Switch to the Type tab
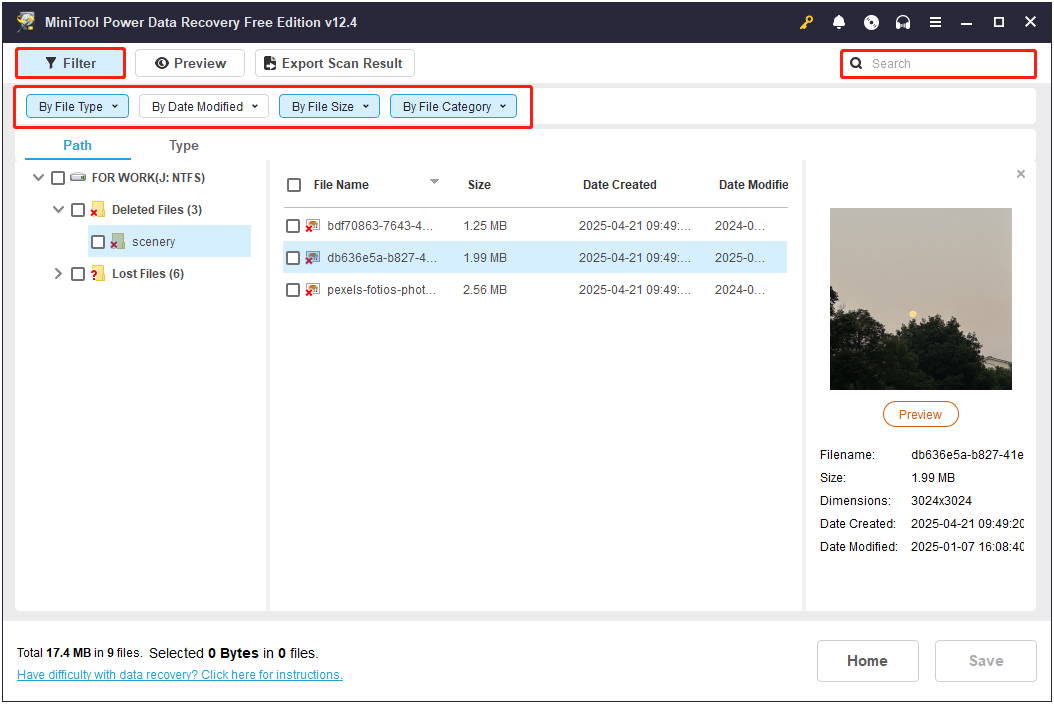The image size is (1054, 704). click(x=184, y=145)
